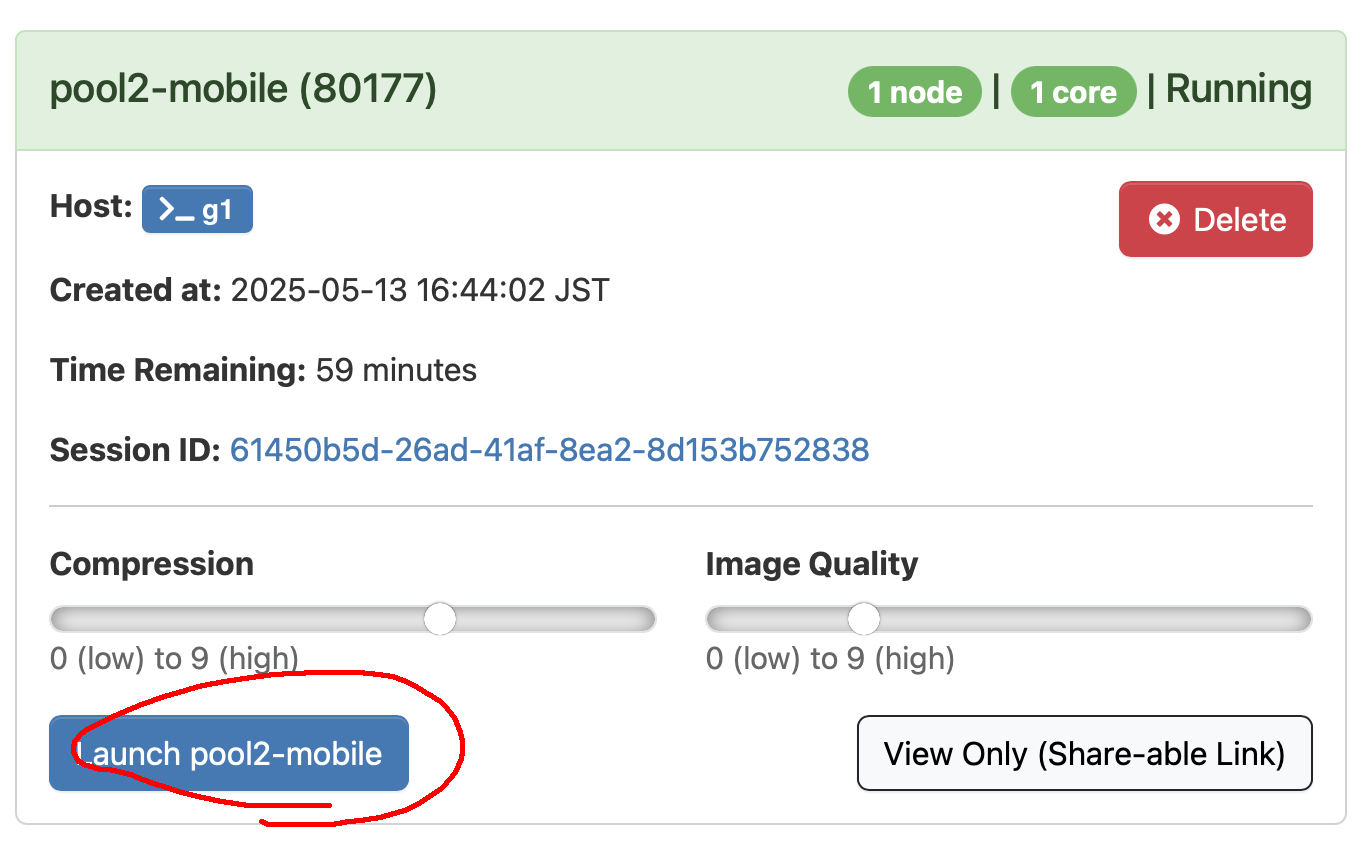This screenshot has height=842, width=1364.
Task: Click the Compression label
Action: tap(152, 564)
